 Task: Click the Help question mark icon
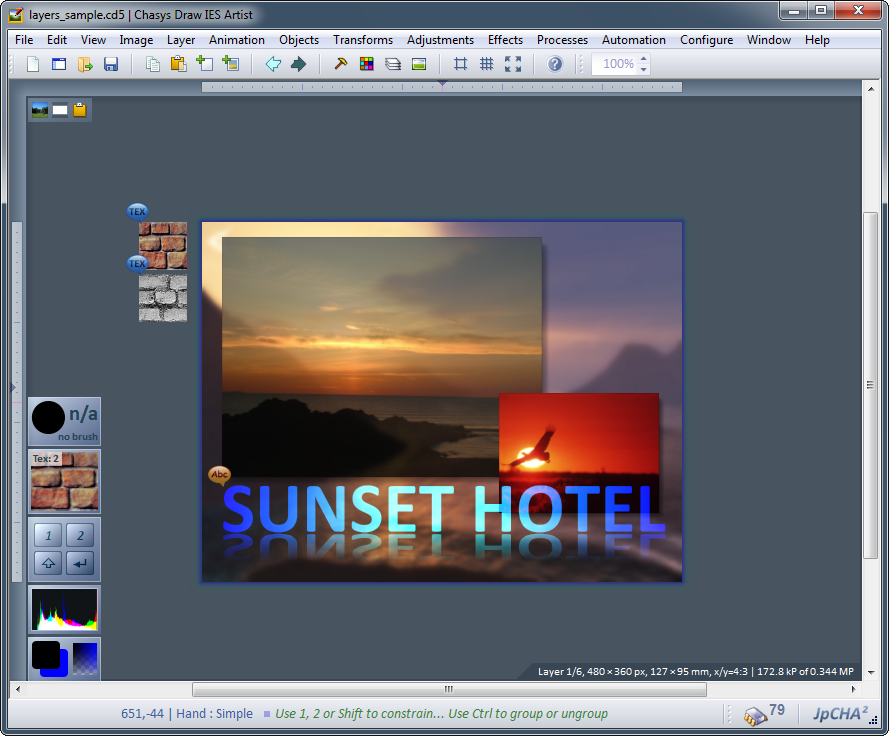(555, 64)
